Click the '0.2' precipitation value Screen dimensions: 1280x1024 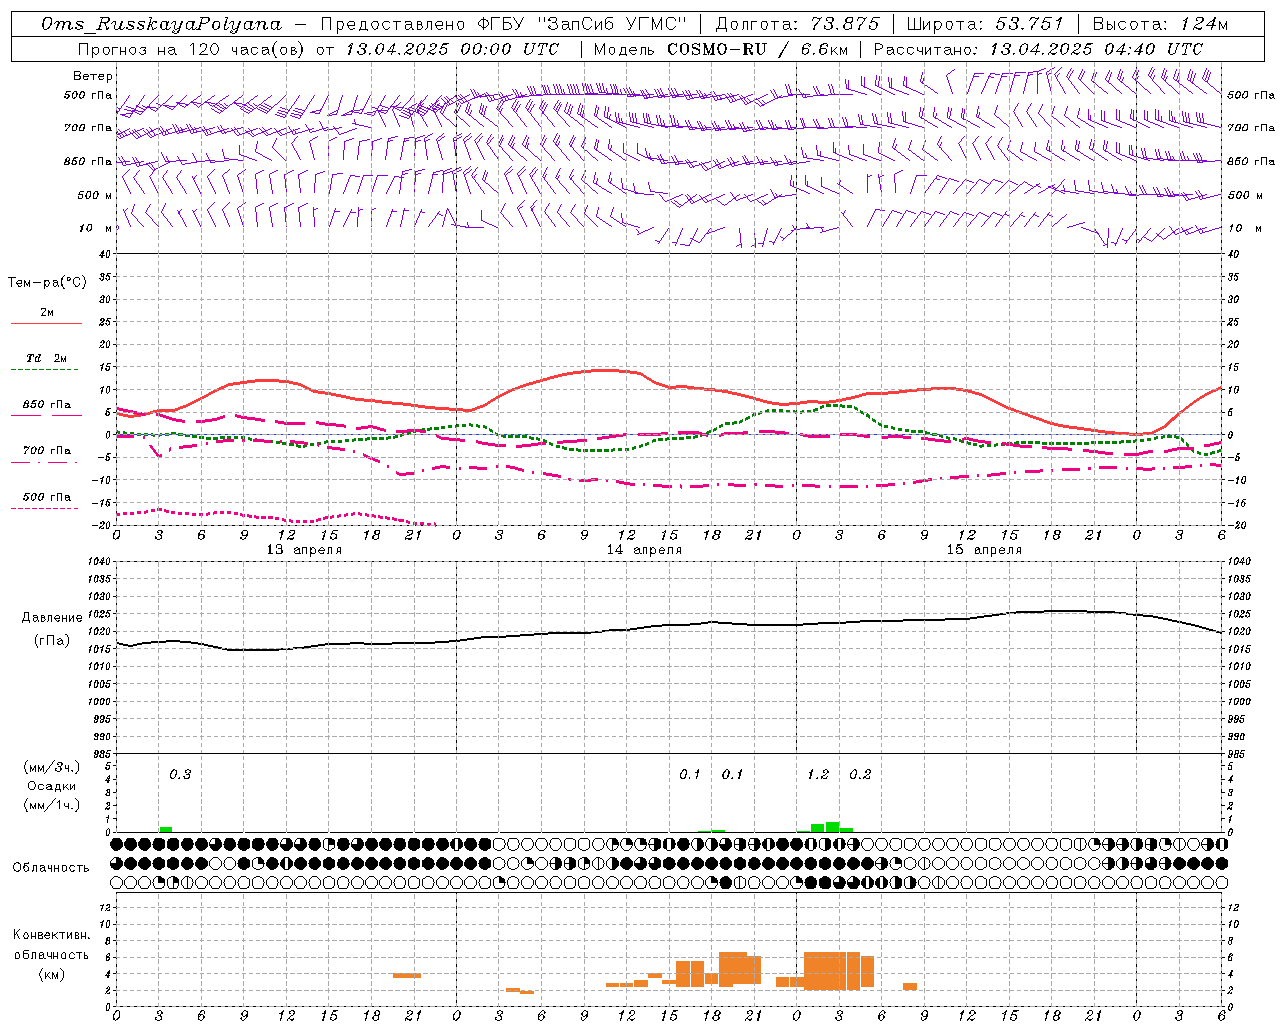pyautogui.click(x=860, y=775)
